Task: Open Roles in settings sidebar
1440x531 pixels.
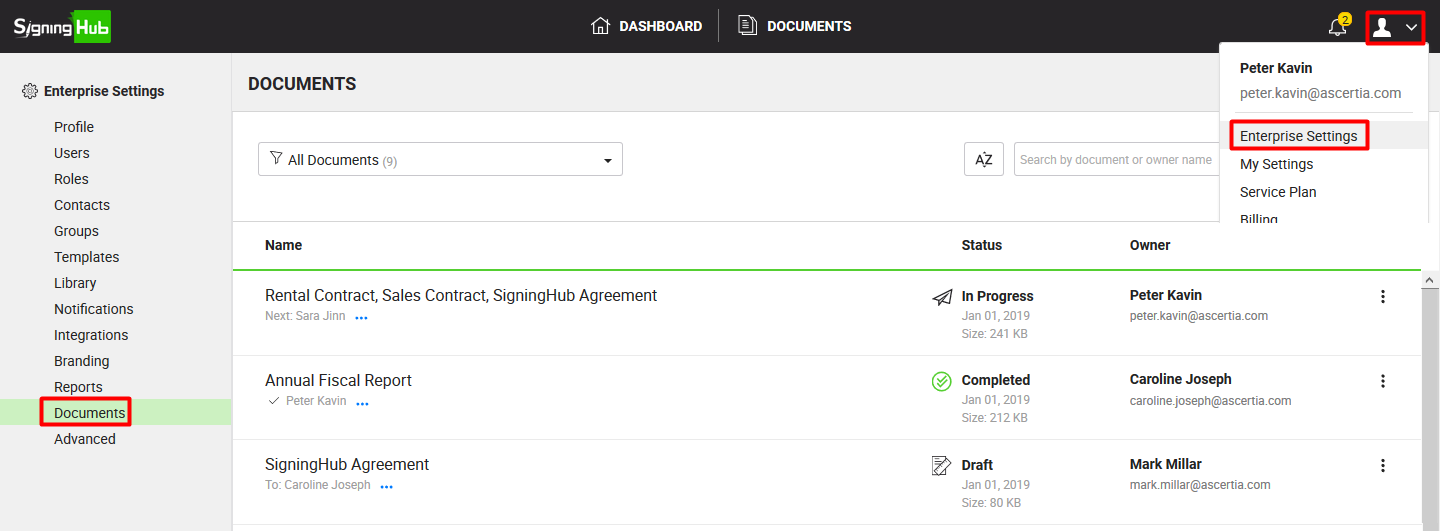Action: tap(71, 179)
